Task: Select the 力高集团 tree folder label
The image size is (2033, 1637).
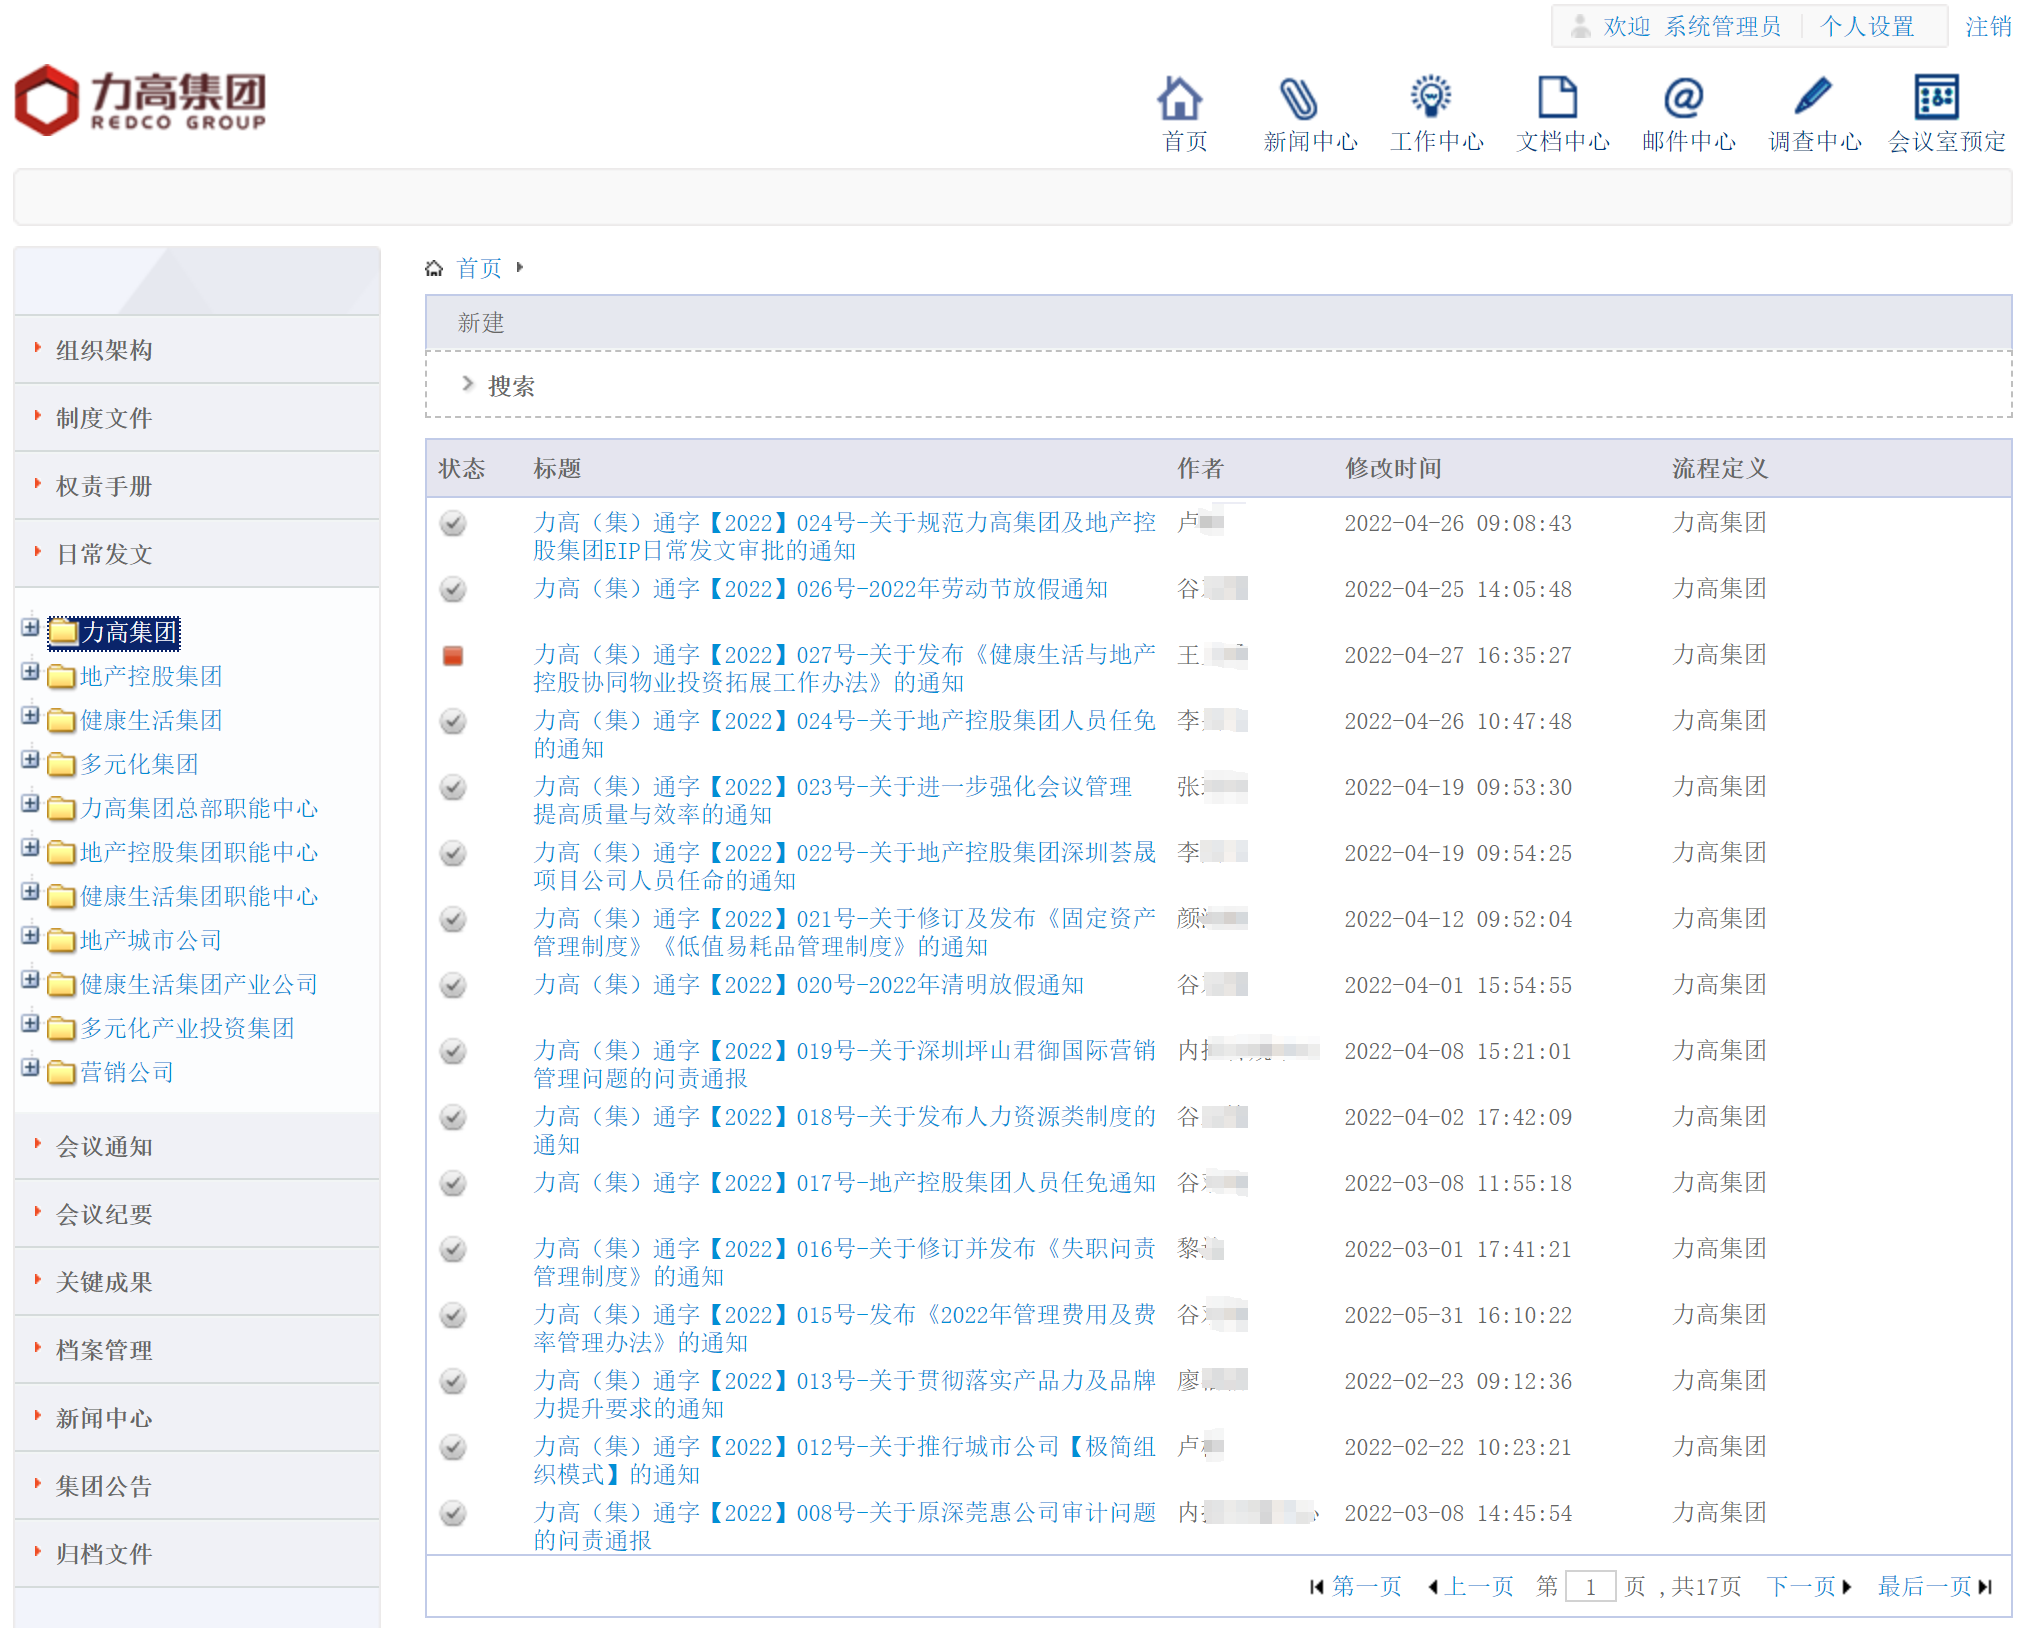Action: click(x=129, y=632)
